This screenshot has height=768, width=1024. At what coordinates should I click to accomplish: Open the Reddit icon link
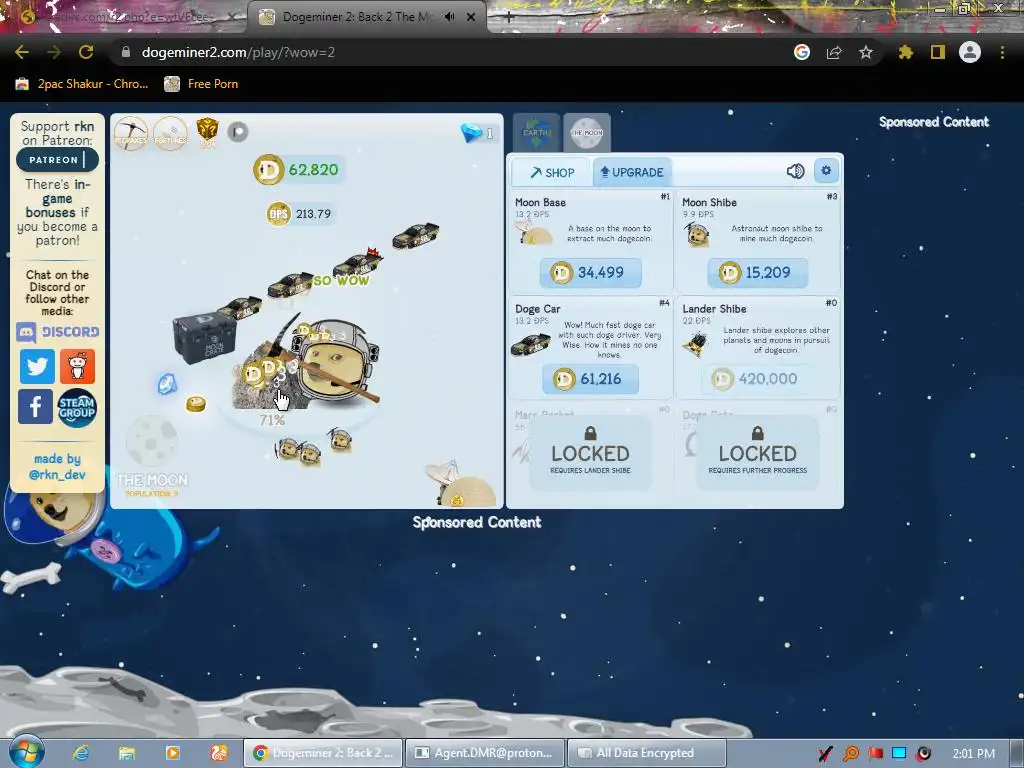click(x=77, y=366)
